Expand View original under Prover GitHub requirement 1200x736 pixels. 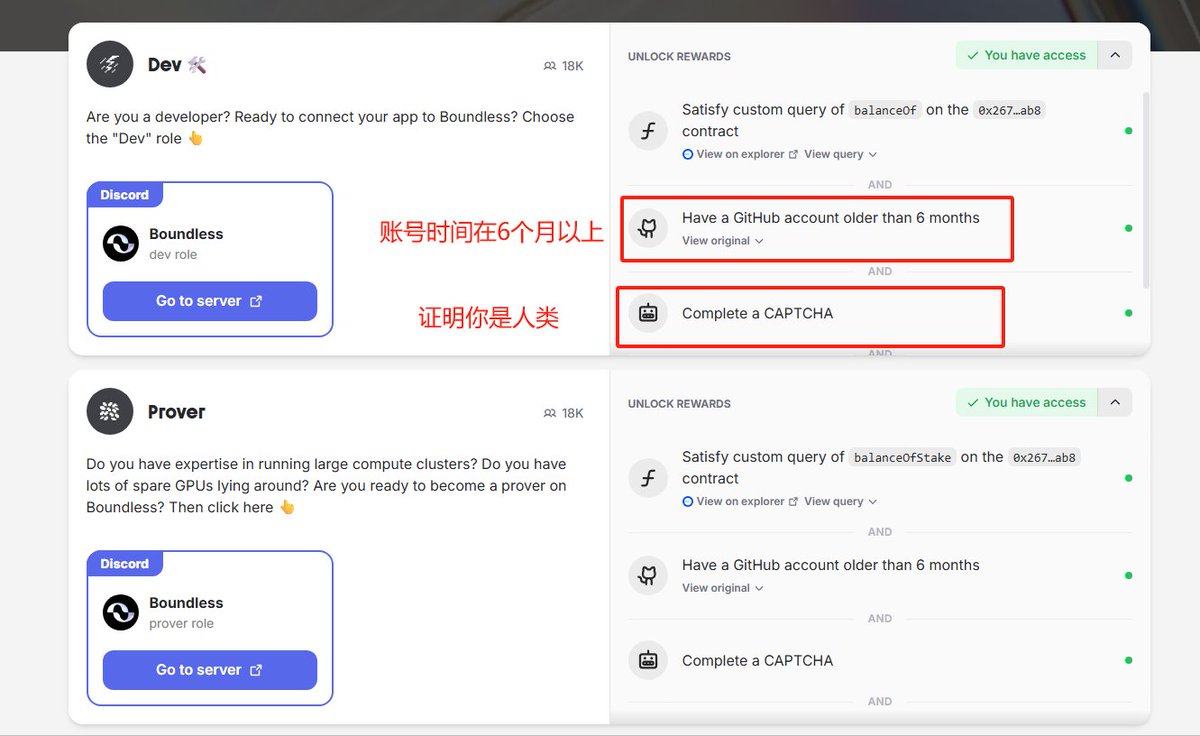[x=723, y=588]
